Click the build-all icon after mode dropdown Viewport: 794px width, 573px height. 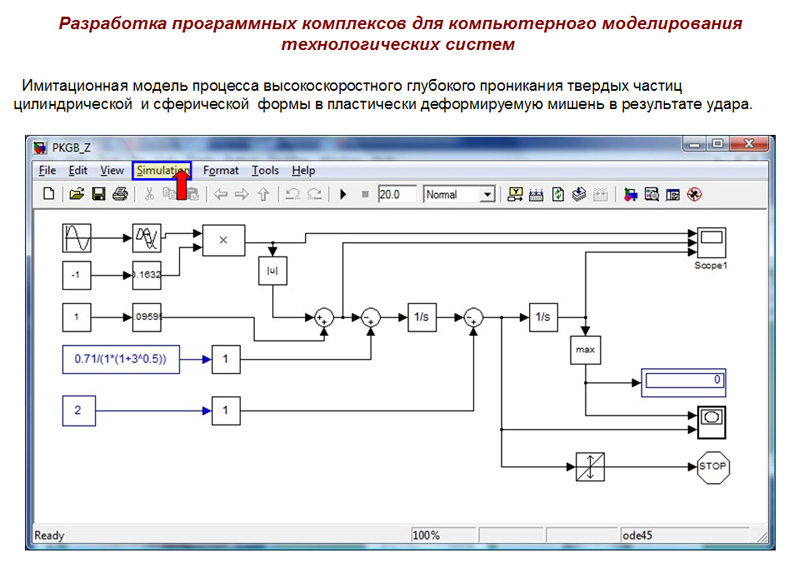(536, 194)
